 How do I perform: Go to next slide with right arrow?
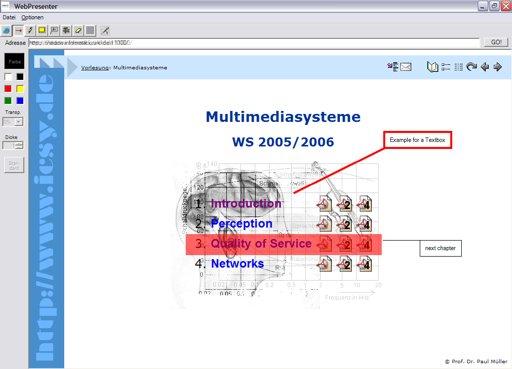point(498,67)
